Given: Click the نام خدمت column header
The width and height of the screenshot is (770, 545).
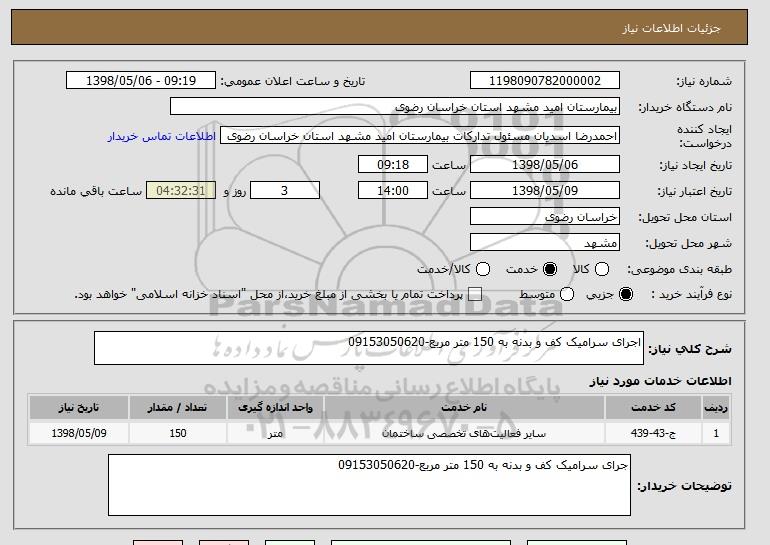Looking at the screenshot, I should click(x=464, y=408).
